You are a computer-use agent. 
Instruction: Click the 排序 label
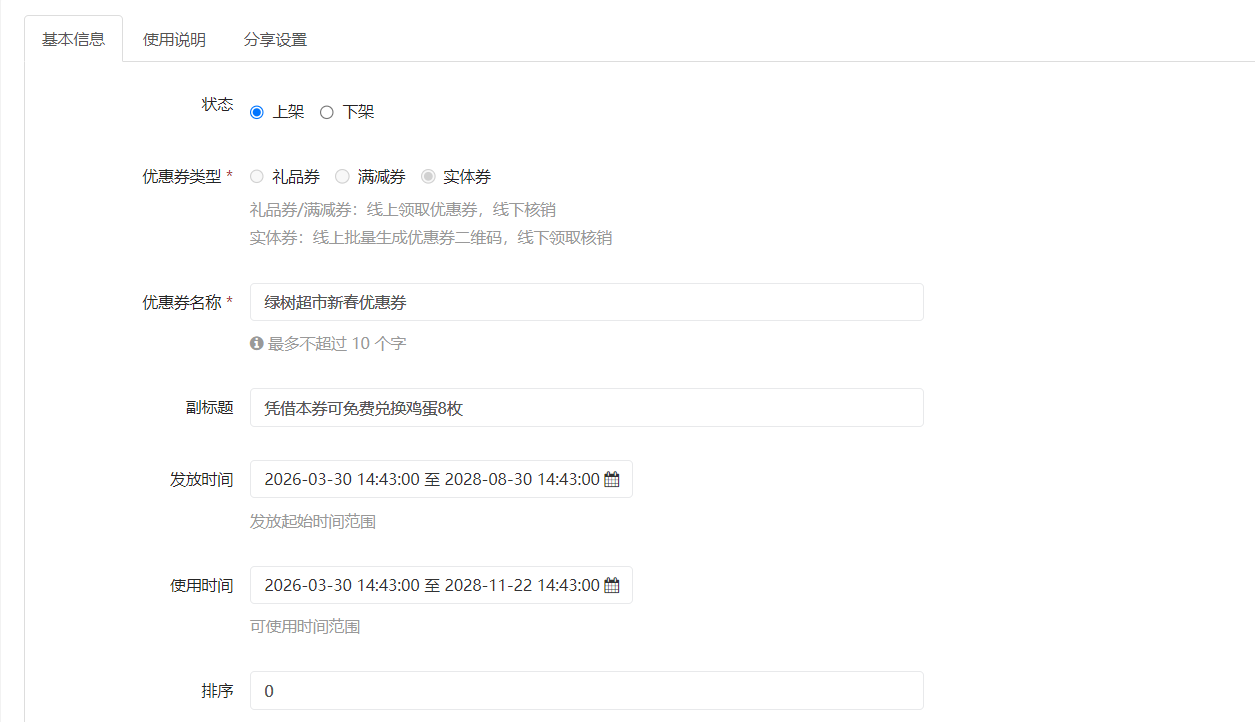pos(217,691)
